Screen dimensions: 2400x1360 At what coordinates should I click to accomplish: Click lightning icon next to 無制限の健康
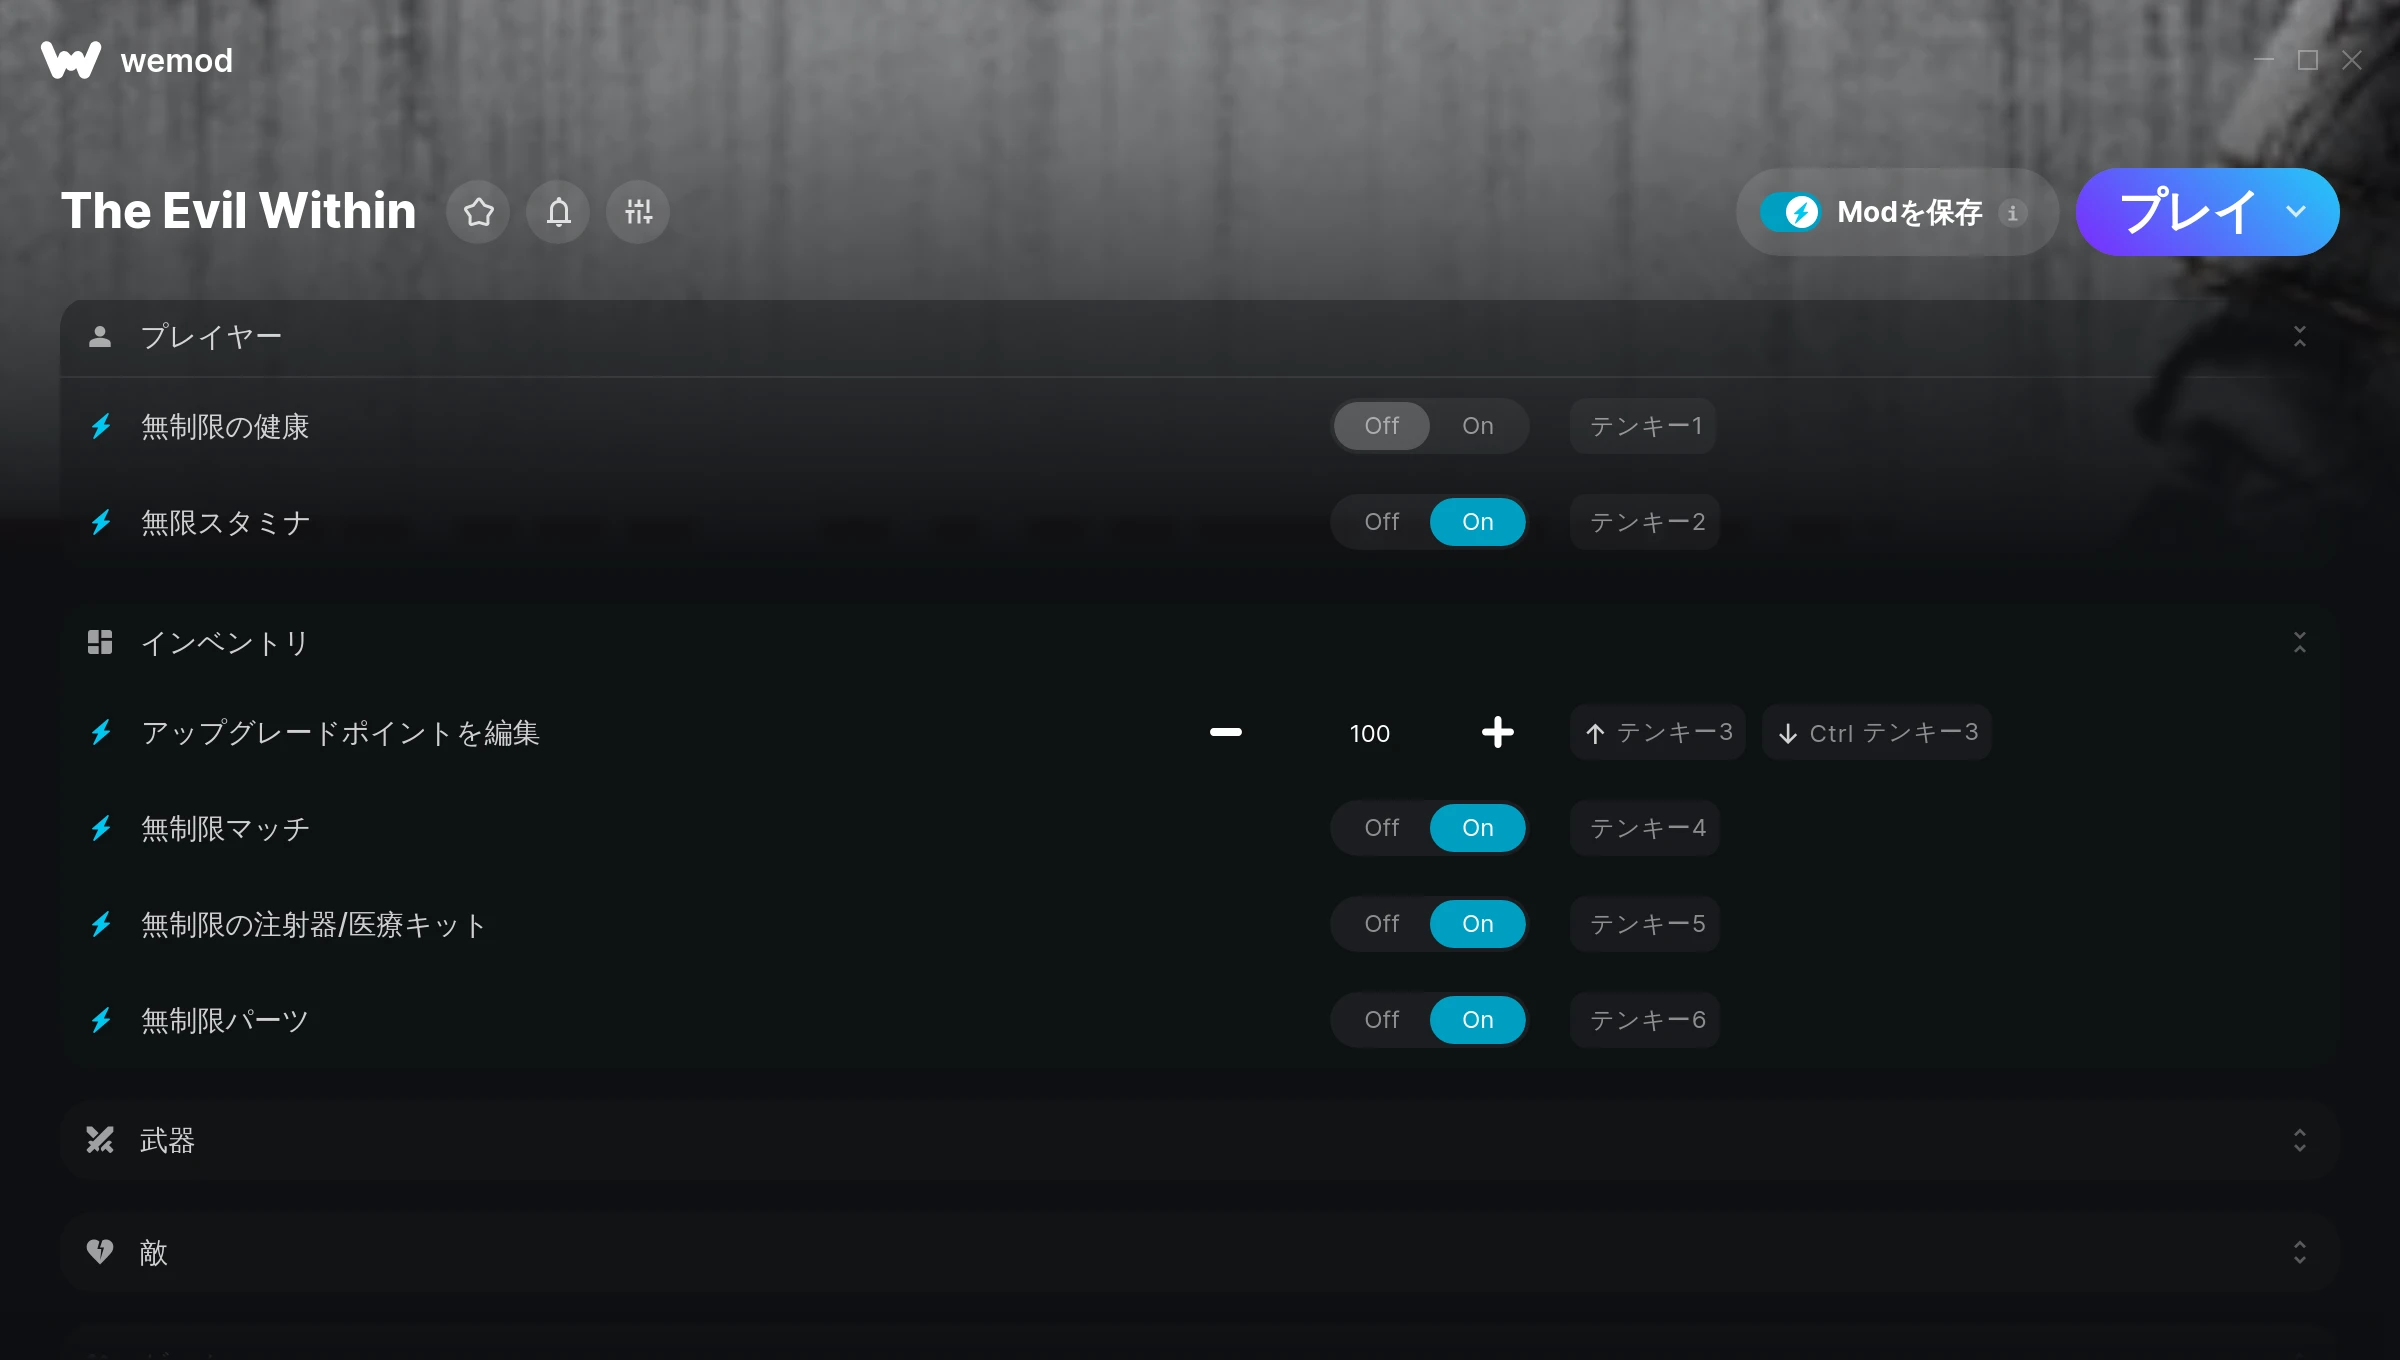[101, 427]
